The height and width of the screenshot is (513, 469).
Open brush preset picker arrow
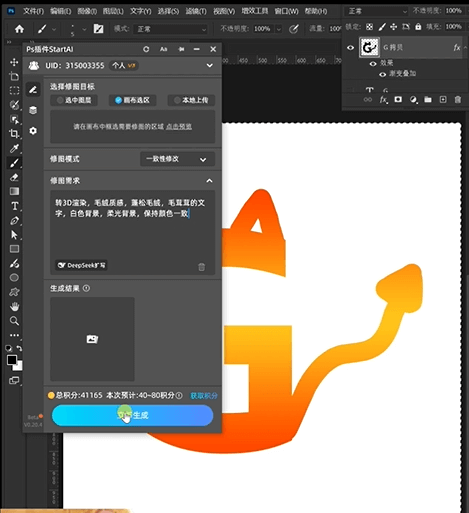point(84,30)
